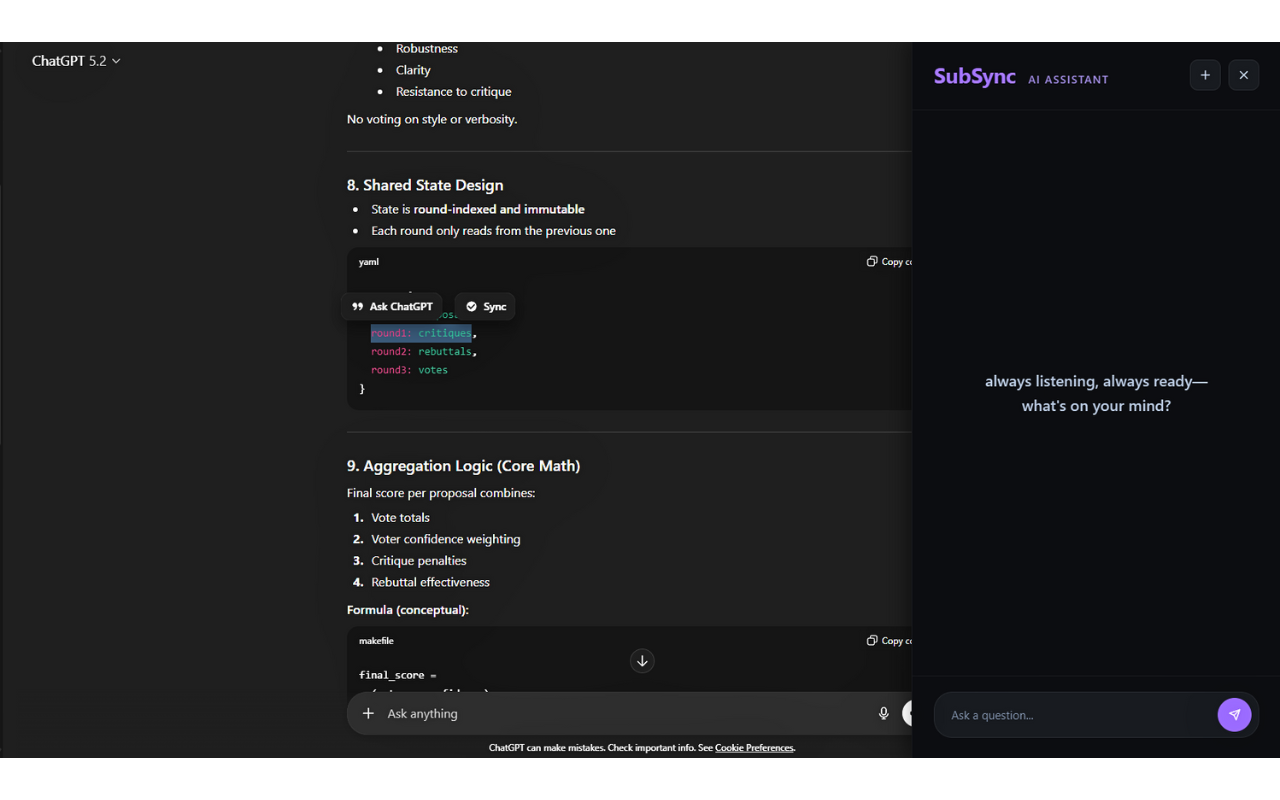Image resolution: width=1280 pixels, height=800 pixels.
Task: Activate the dictation microphone
Action: pyautogui.click(x=884, y=713)
